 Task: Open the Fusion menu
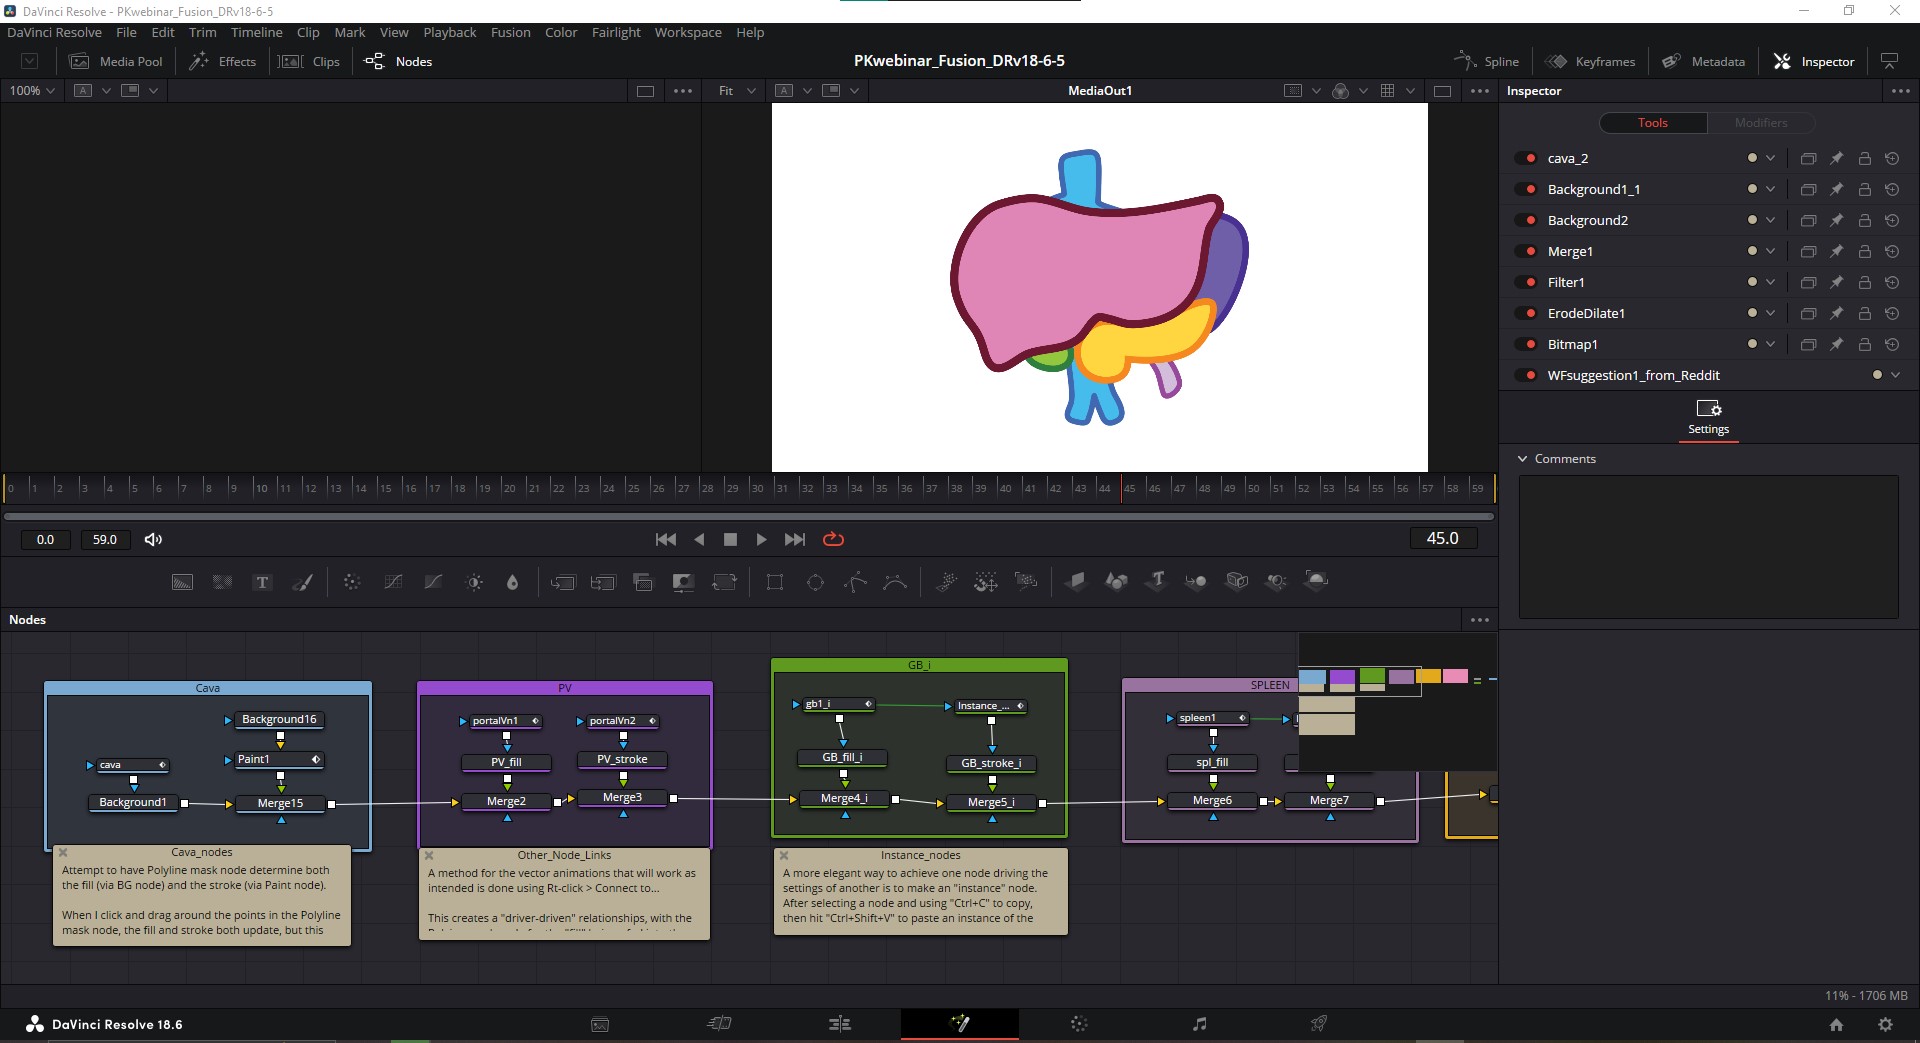click(x=510, y=32)
